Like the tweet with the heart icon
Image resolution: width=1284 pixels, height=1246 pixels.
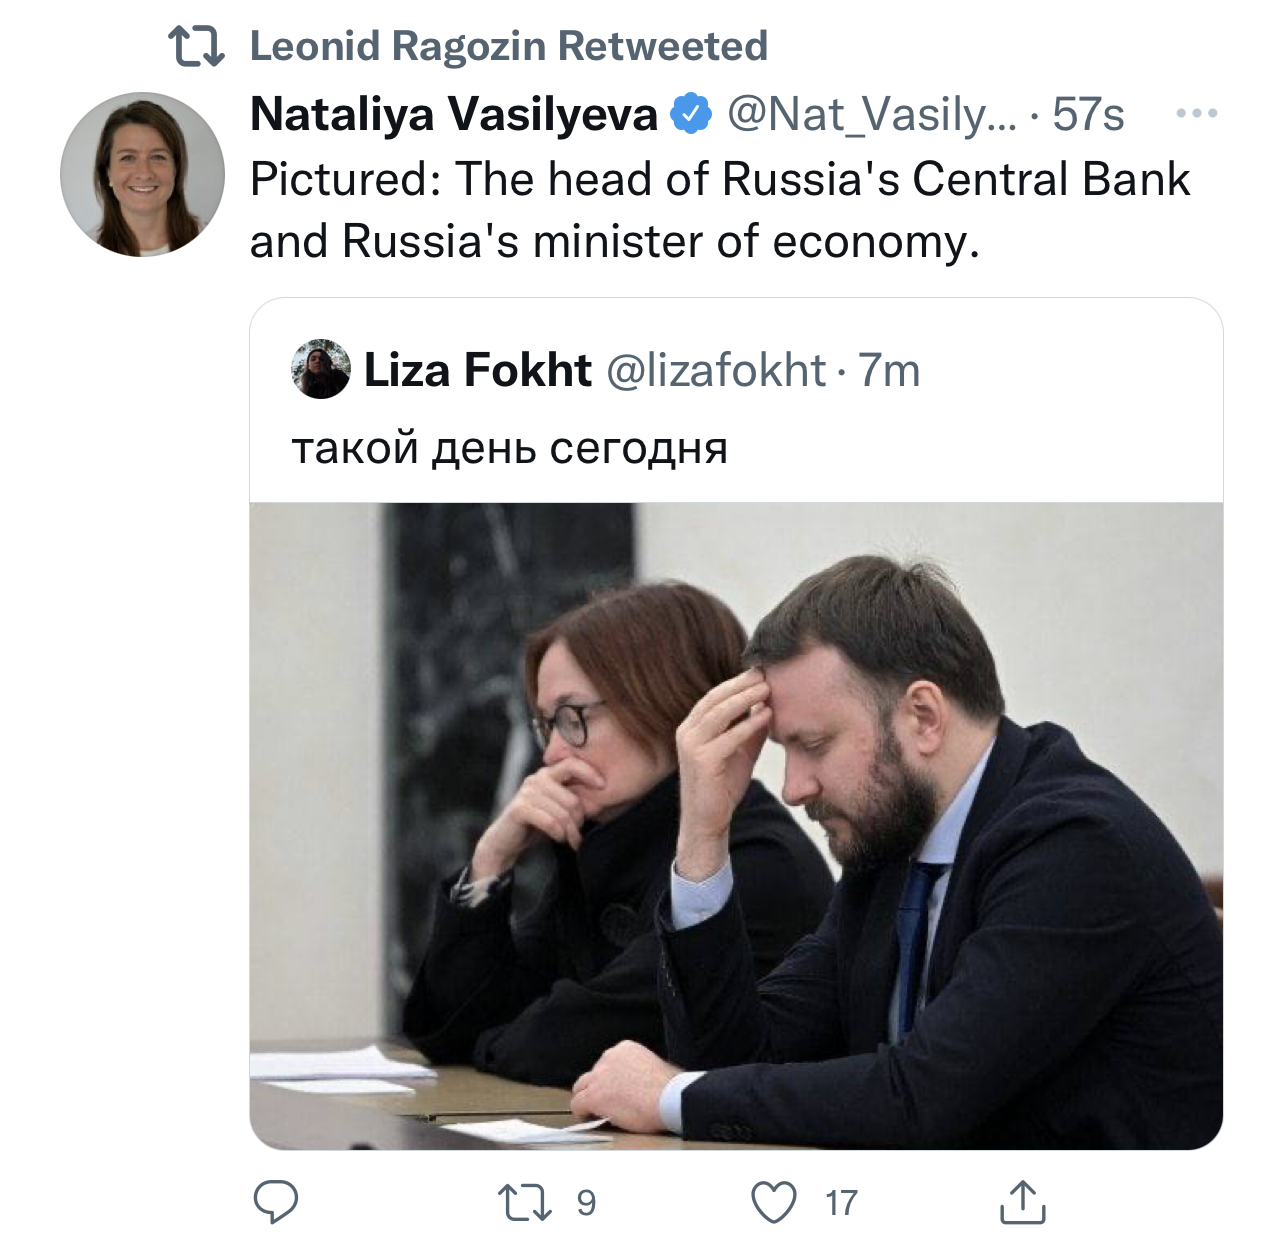coord(773,1202)
